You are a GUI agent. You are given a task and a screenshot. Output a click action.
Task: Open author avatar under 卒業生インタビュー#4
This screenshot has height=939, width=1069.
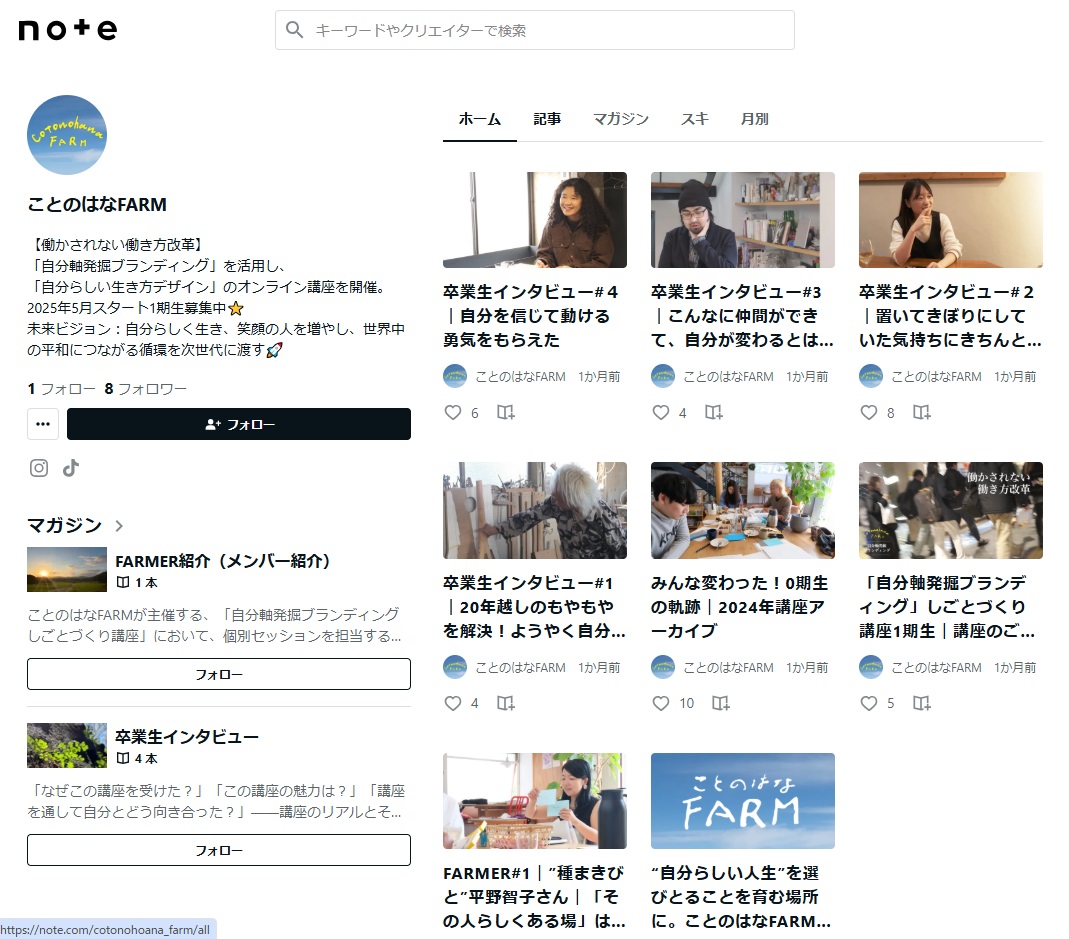coord(455,376)
